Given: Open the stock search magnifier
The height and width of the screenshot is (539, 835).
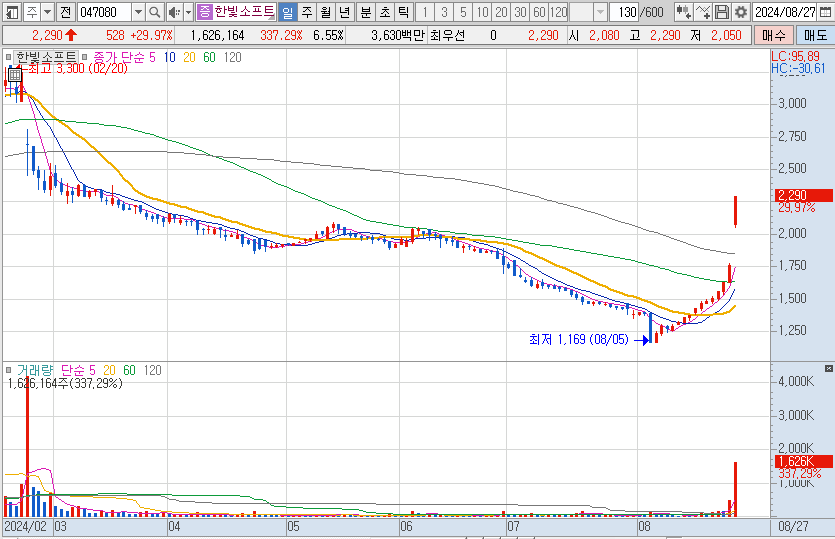Looking at the screenshot, I should coord(154,12).
